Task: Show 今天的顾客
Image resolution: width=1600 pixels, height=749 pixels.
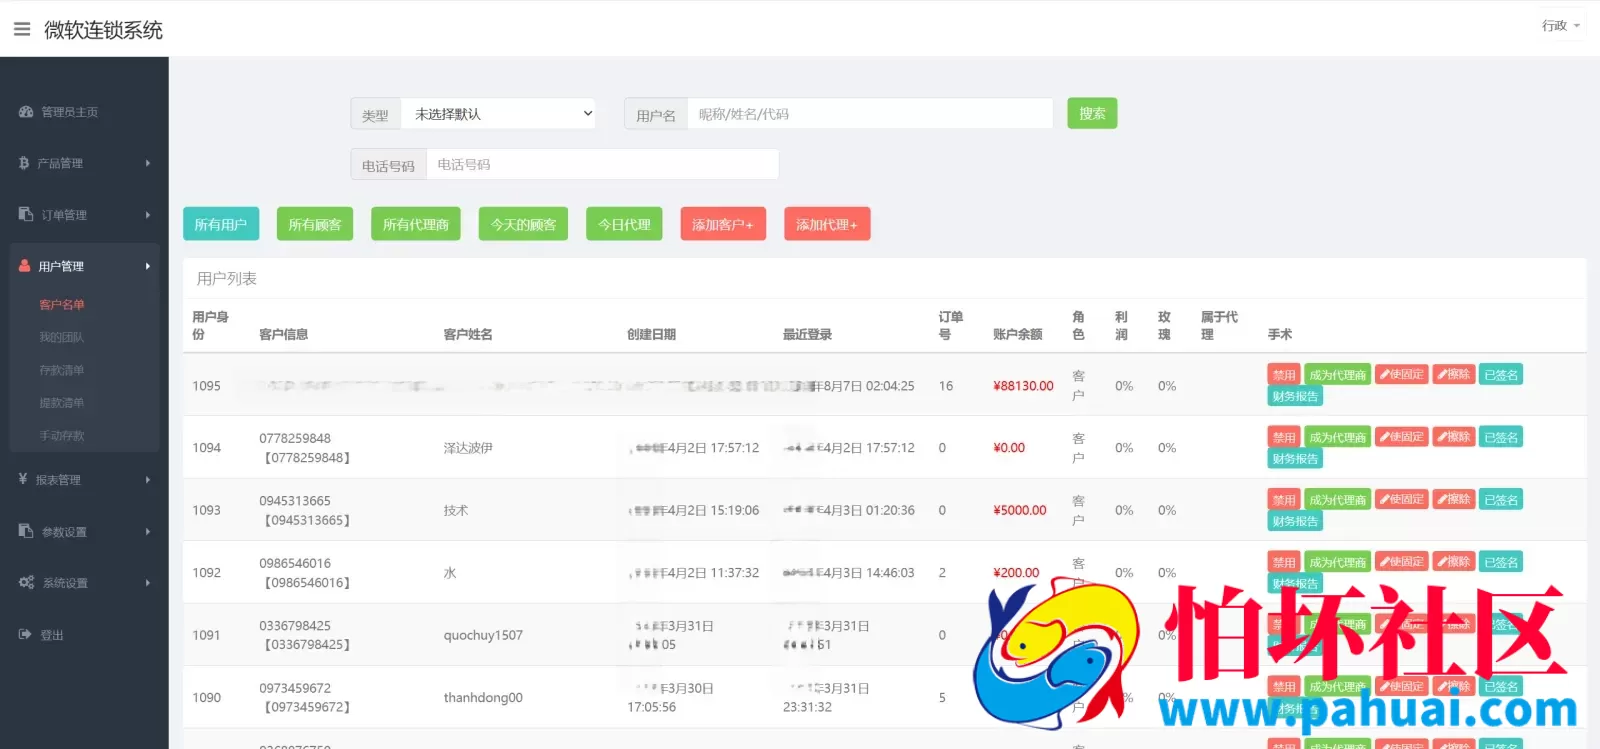Action: tap(524, 224)
